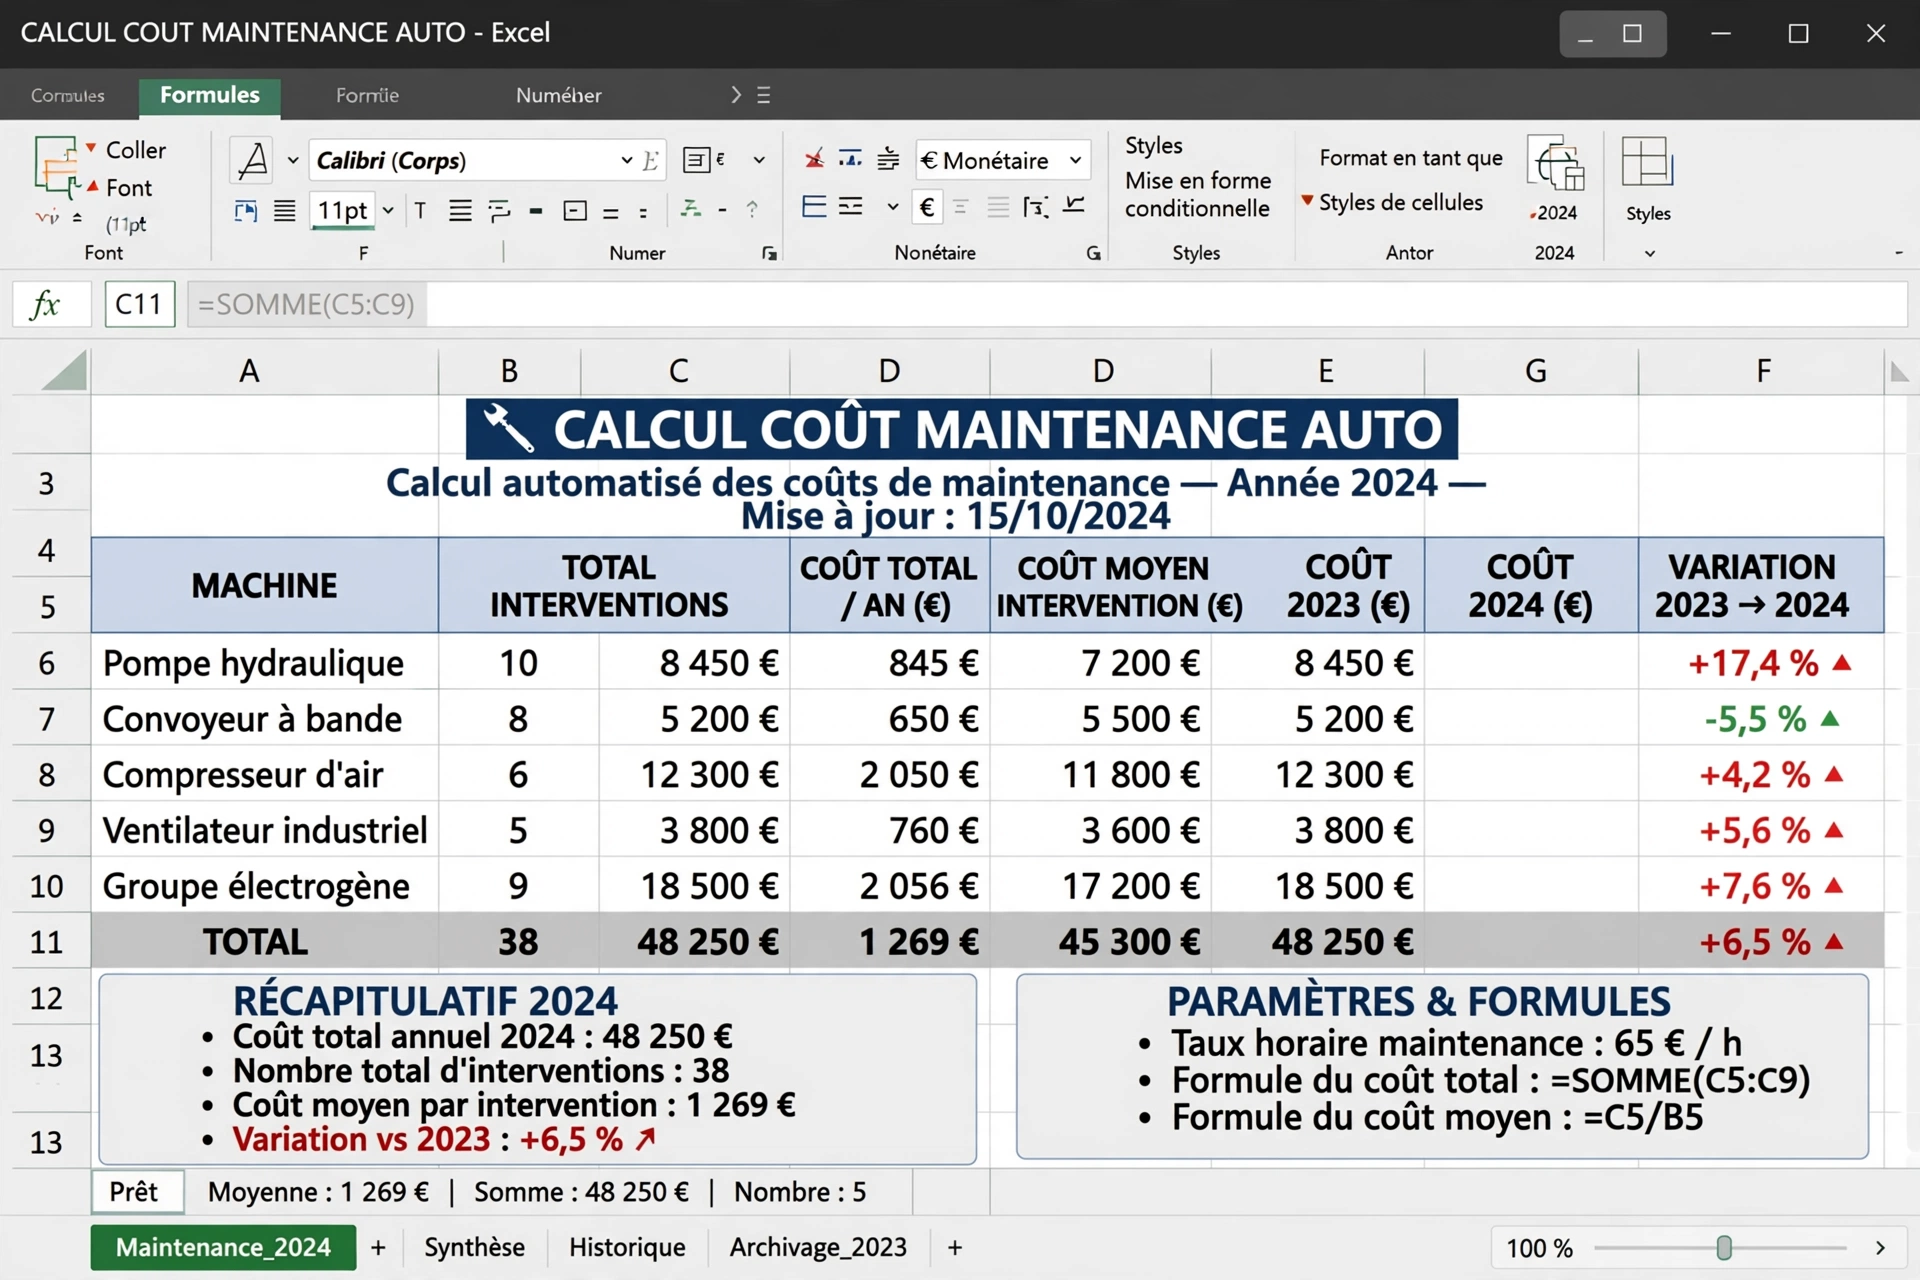The height and width of the screenshot is (1280, 1920).
Task: Click the wrap-arrow lines icon
Action: tap(499, 211)
